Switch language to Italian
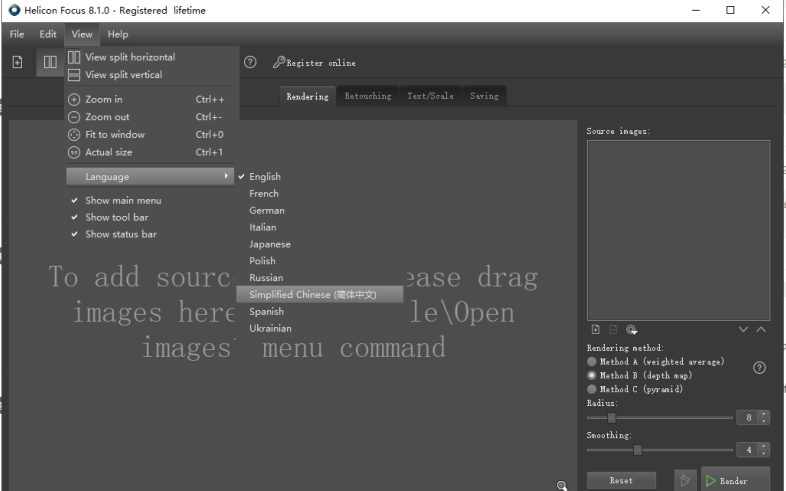This screenshot has width=786, height=491. (319, 227)
